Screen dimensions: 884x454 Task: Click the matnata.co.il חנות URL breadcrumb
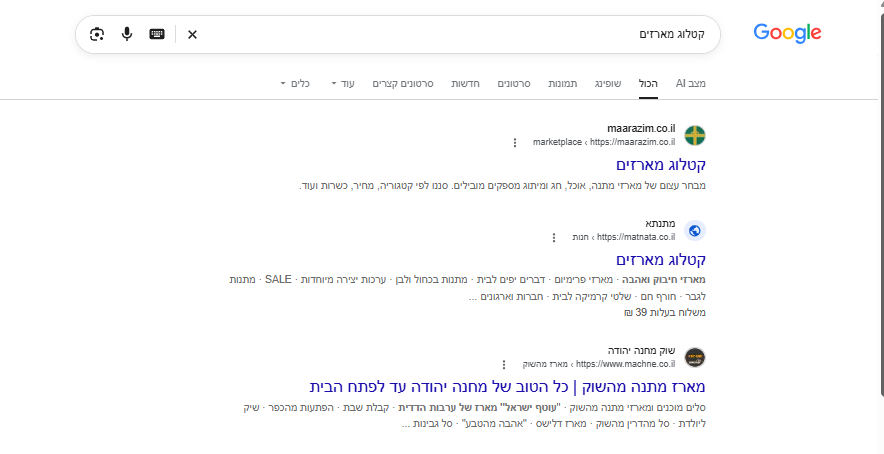tap(624, 237)
